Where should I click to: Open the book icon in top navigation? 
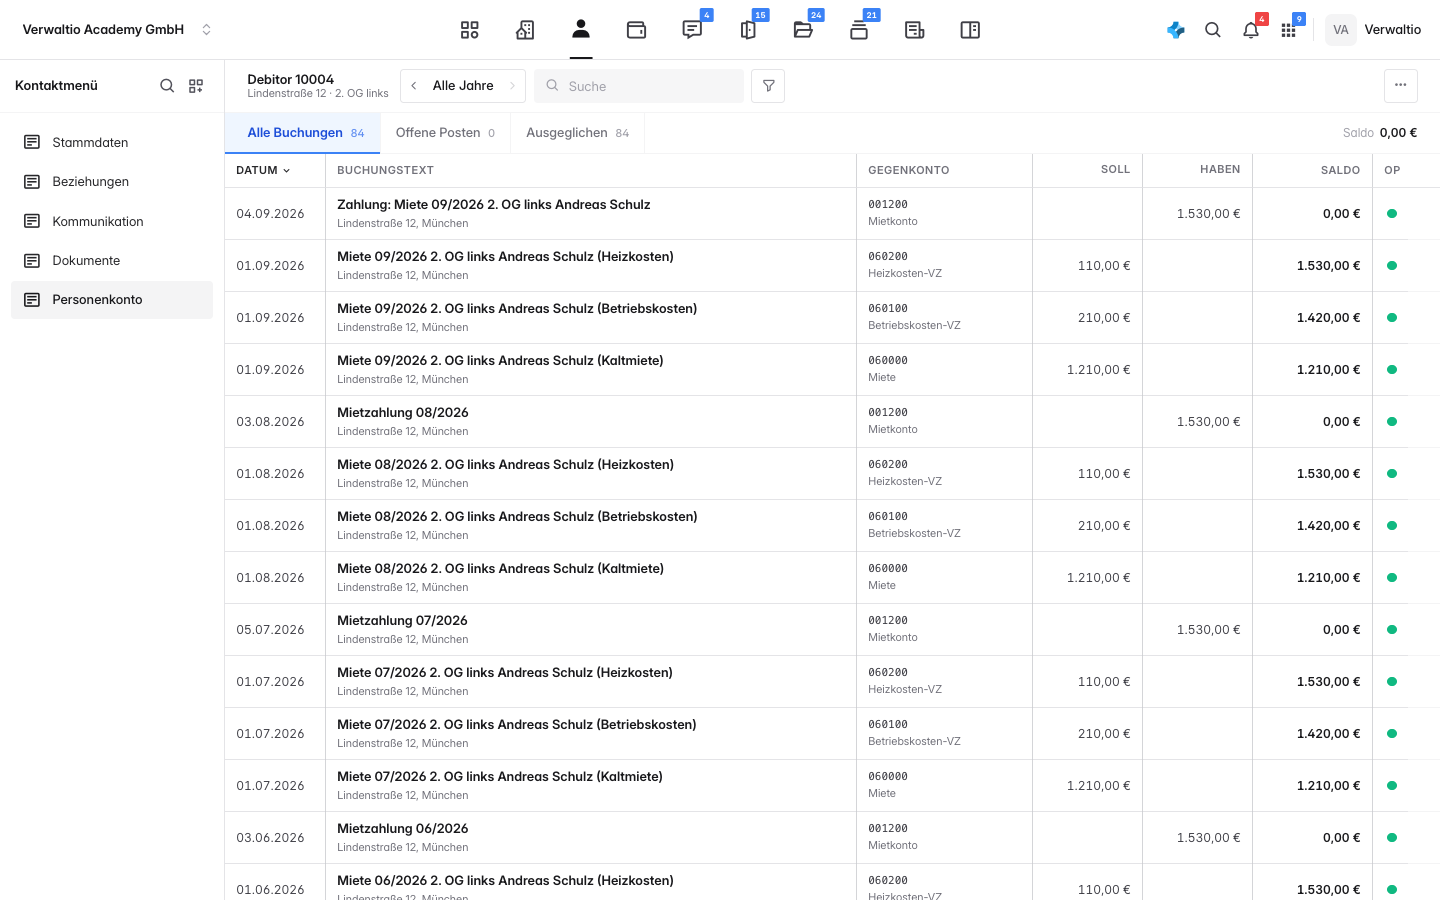(970, 30)
